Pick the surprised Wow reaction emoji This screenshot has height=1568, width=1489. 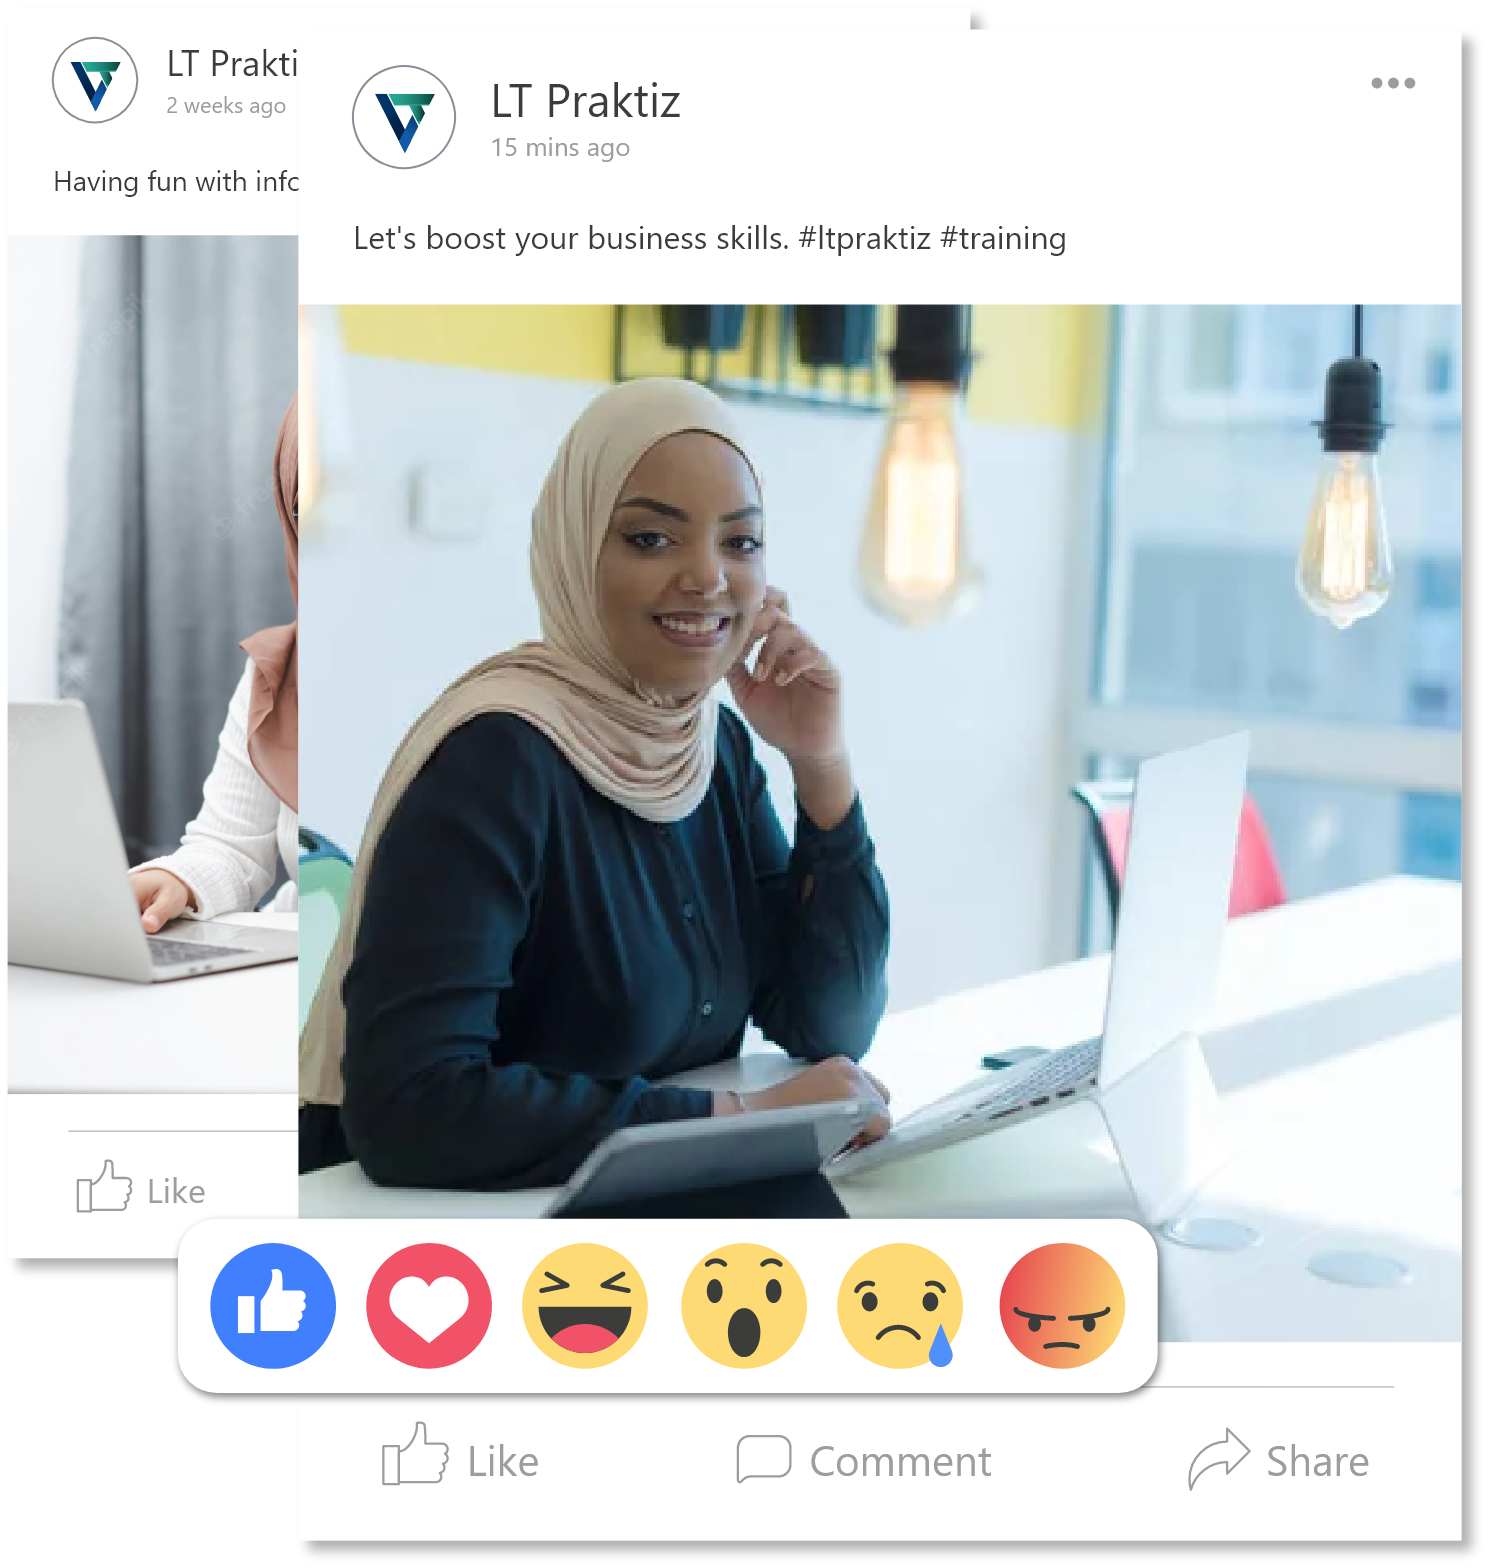[x=743, y=1305]
